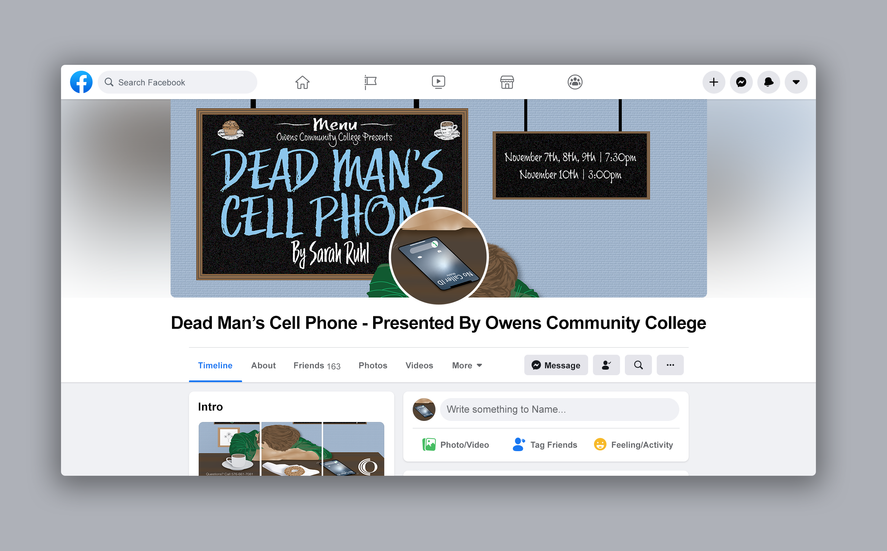Open Marketplace storefront icon

click(x=507, y=83)
